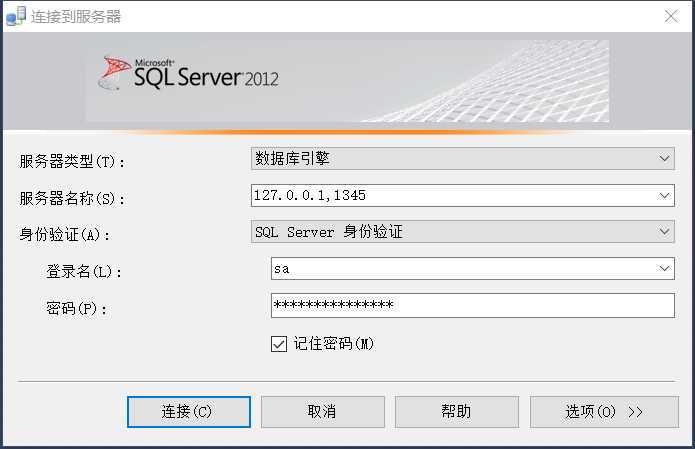The image size is (695, 449).
Task: Open the authentication (身份验证) dropdown
Action: [463, 231]
